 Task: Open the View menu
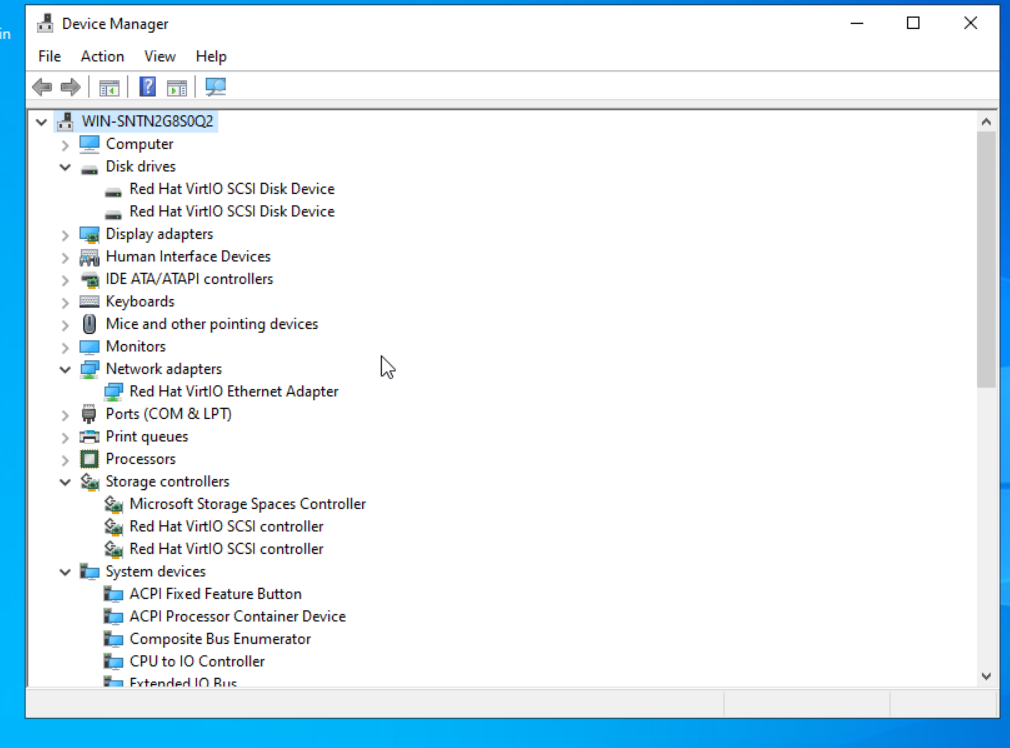click(x=160, y=57)
